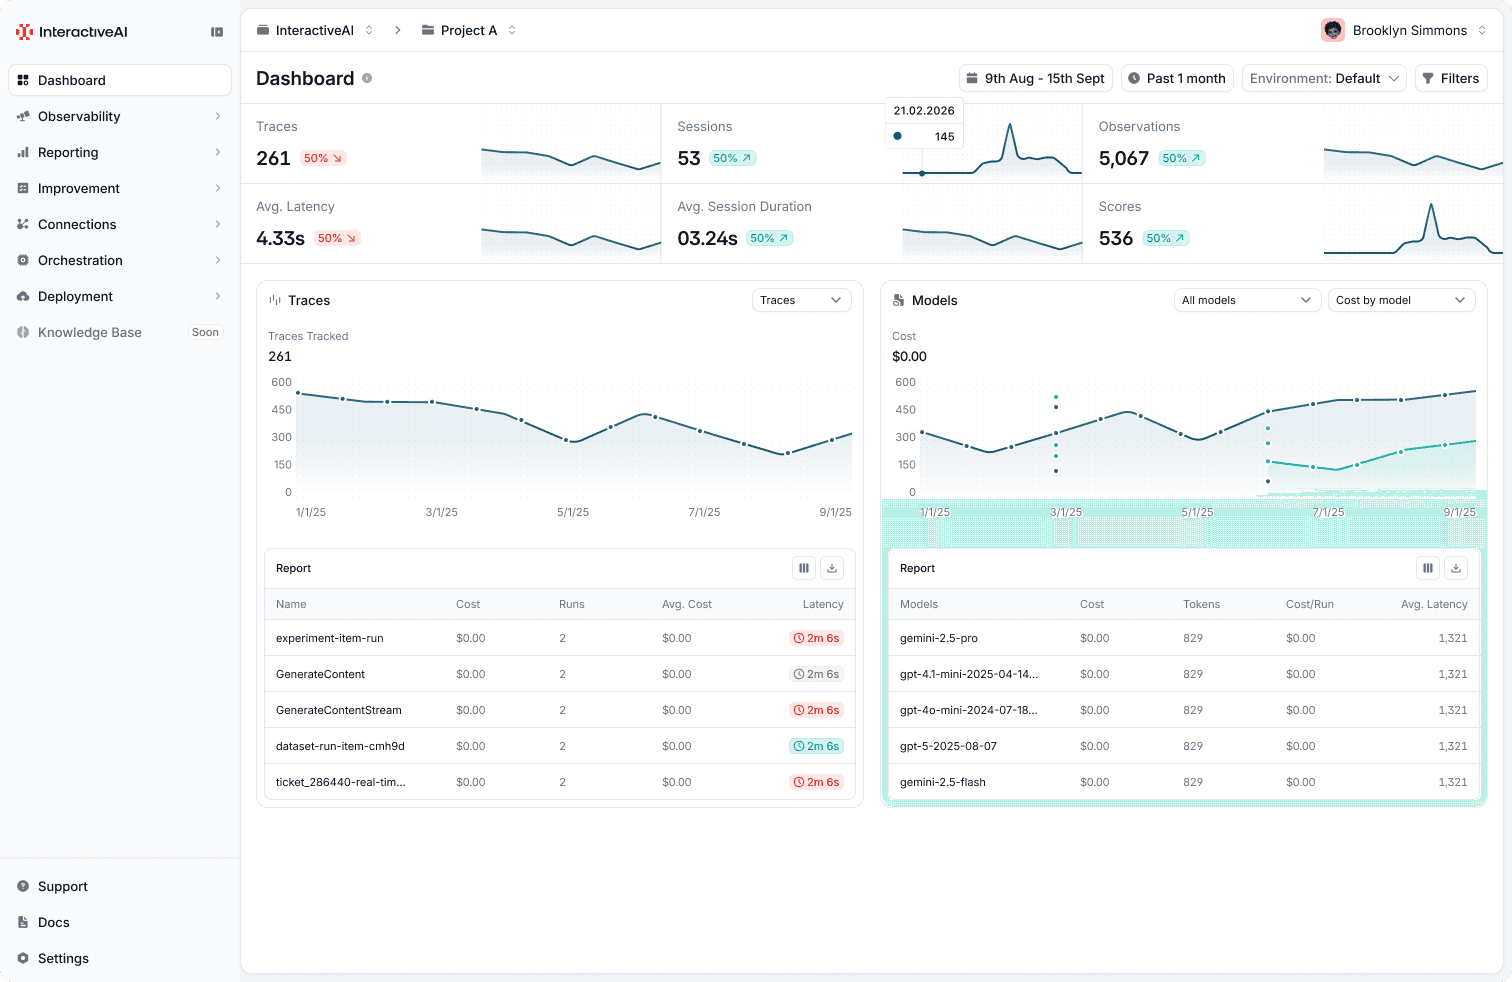The height and width of the screenshot is (982, 1512).
Task: Click the Past 1 month button
Action: click(x=1177, y=78)
